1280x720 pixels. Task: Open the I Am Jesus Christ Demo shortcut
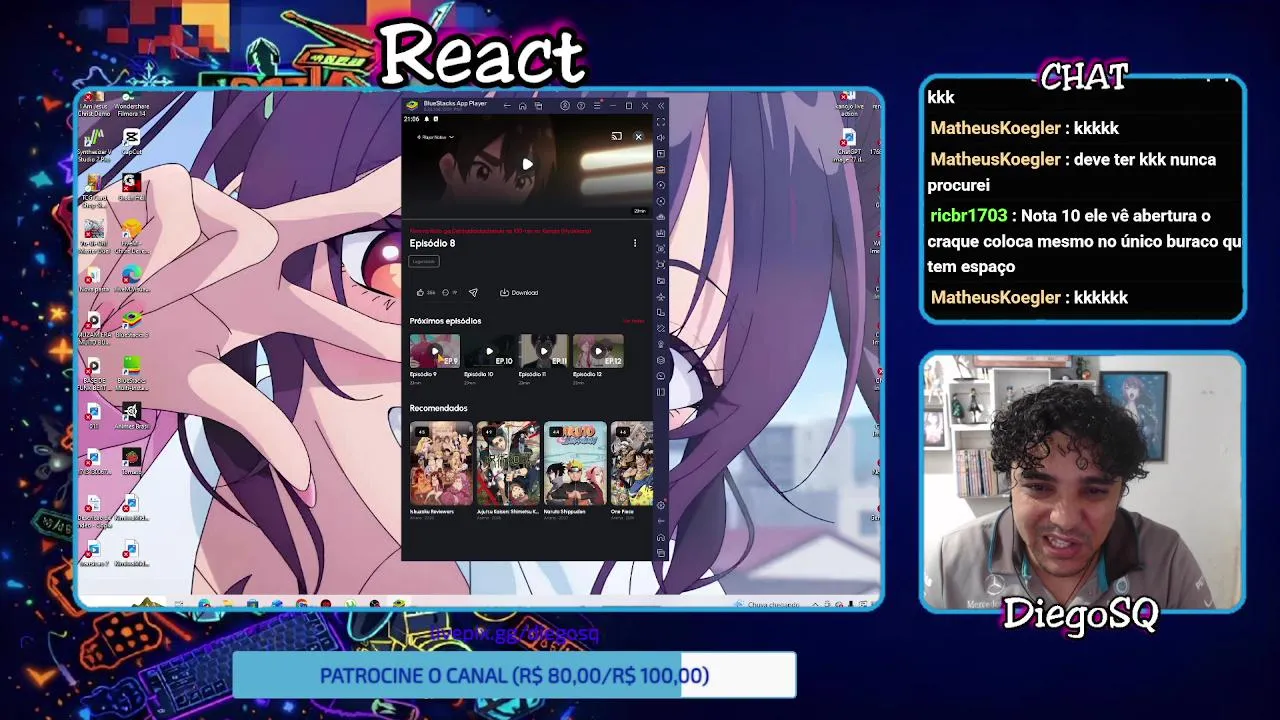coord(93,104)
